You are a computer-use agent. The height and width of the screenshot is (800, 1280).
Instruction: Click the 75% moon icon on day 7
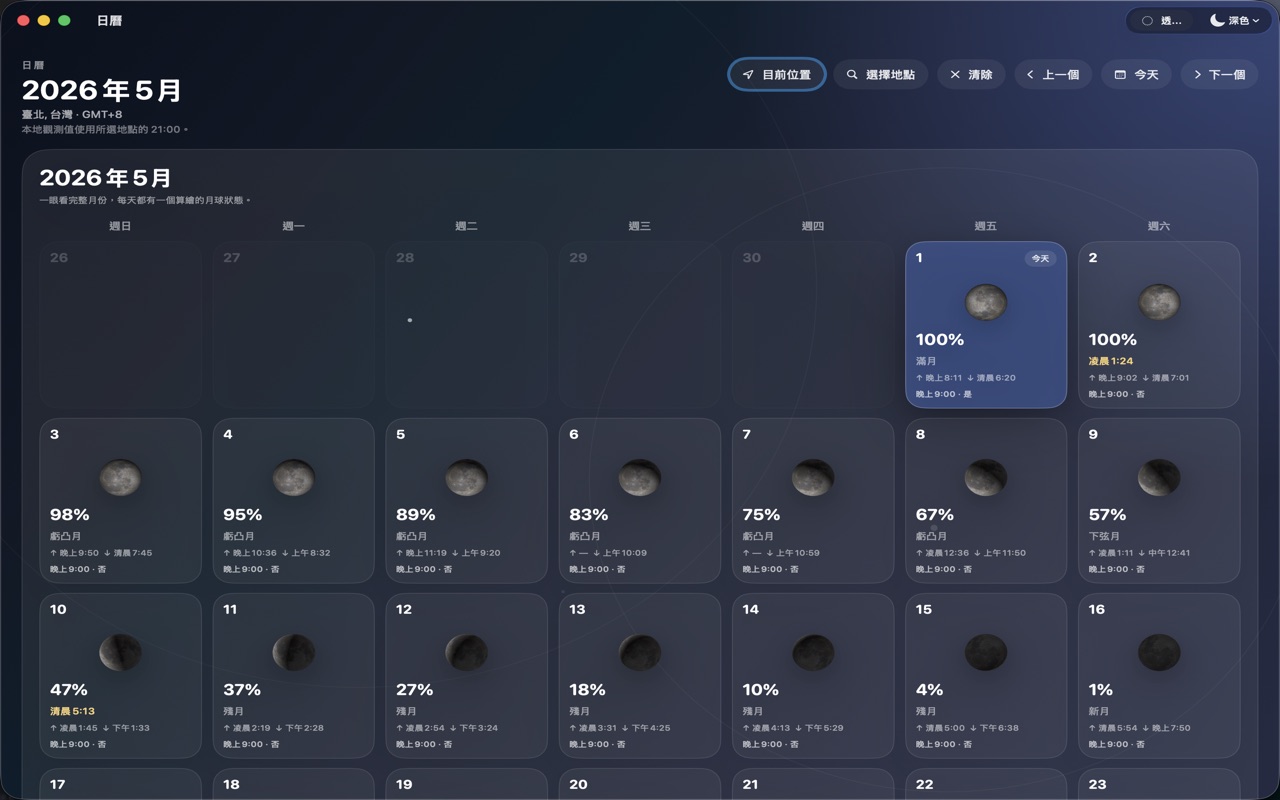pyautogui.click(x=813, y=478)
